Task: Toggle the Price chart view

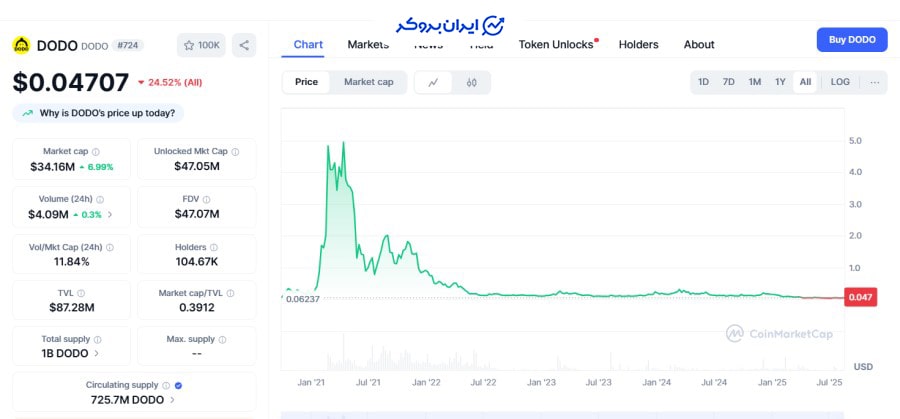Action: tap(307, 82)
